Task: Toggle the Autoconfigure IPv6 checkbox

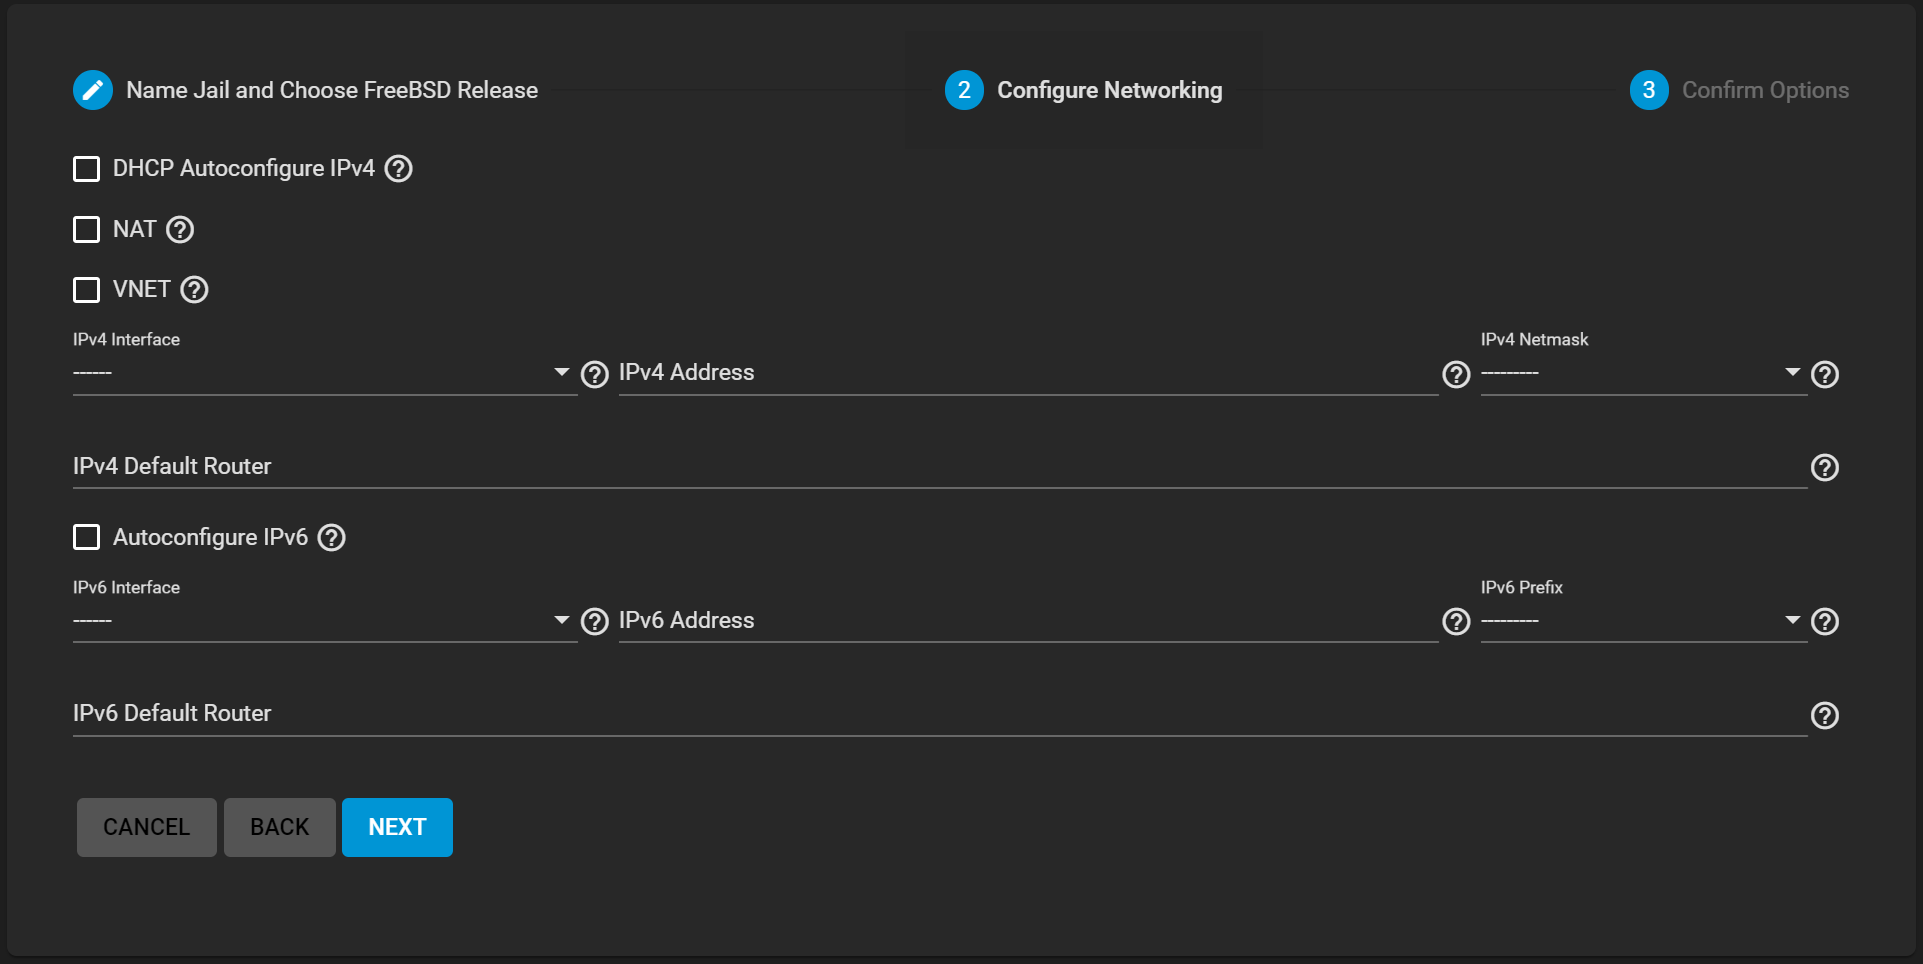Action: (87, 538)
